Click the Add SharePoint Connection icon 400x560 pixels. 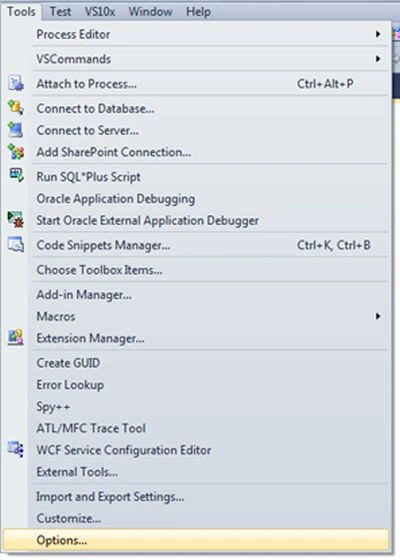[x=16, y=151]
